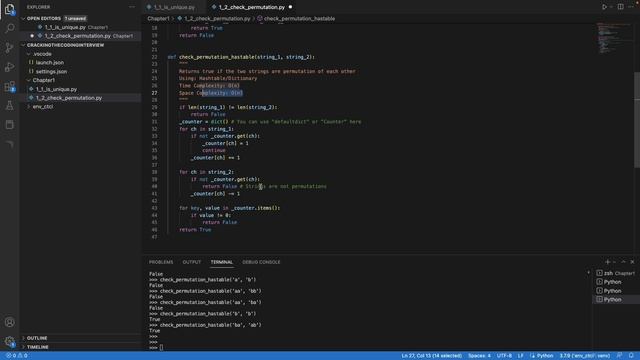Create a new terminal with plus icon
Screen dimensions: 640x360
pos(607,262)
